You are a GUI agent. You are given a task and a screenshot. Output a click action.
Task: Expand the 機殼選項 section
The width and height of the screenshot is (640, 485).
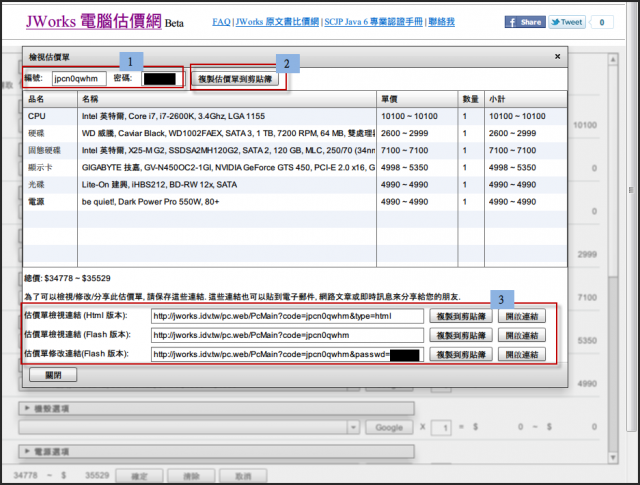coord(216,409)
